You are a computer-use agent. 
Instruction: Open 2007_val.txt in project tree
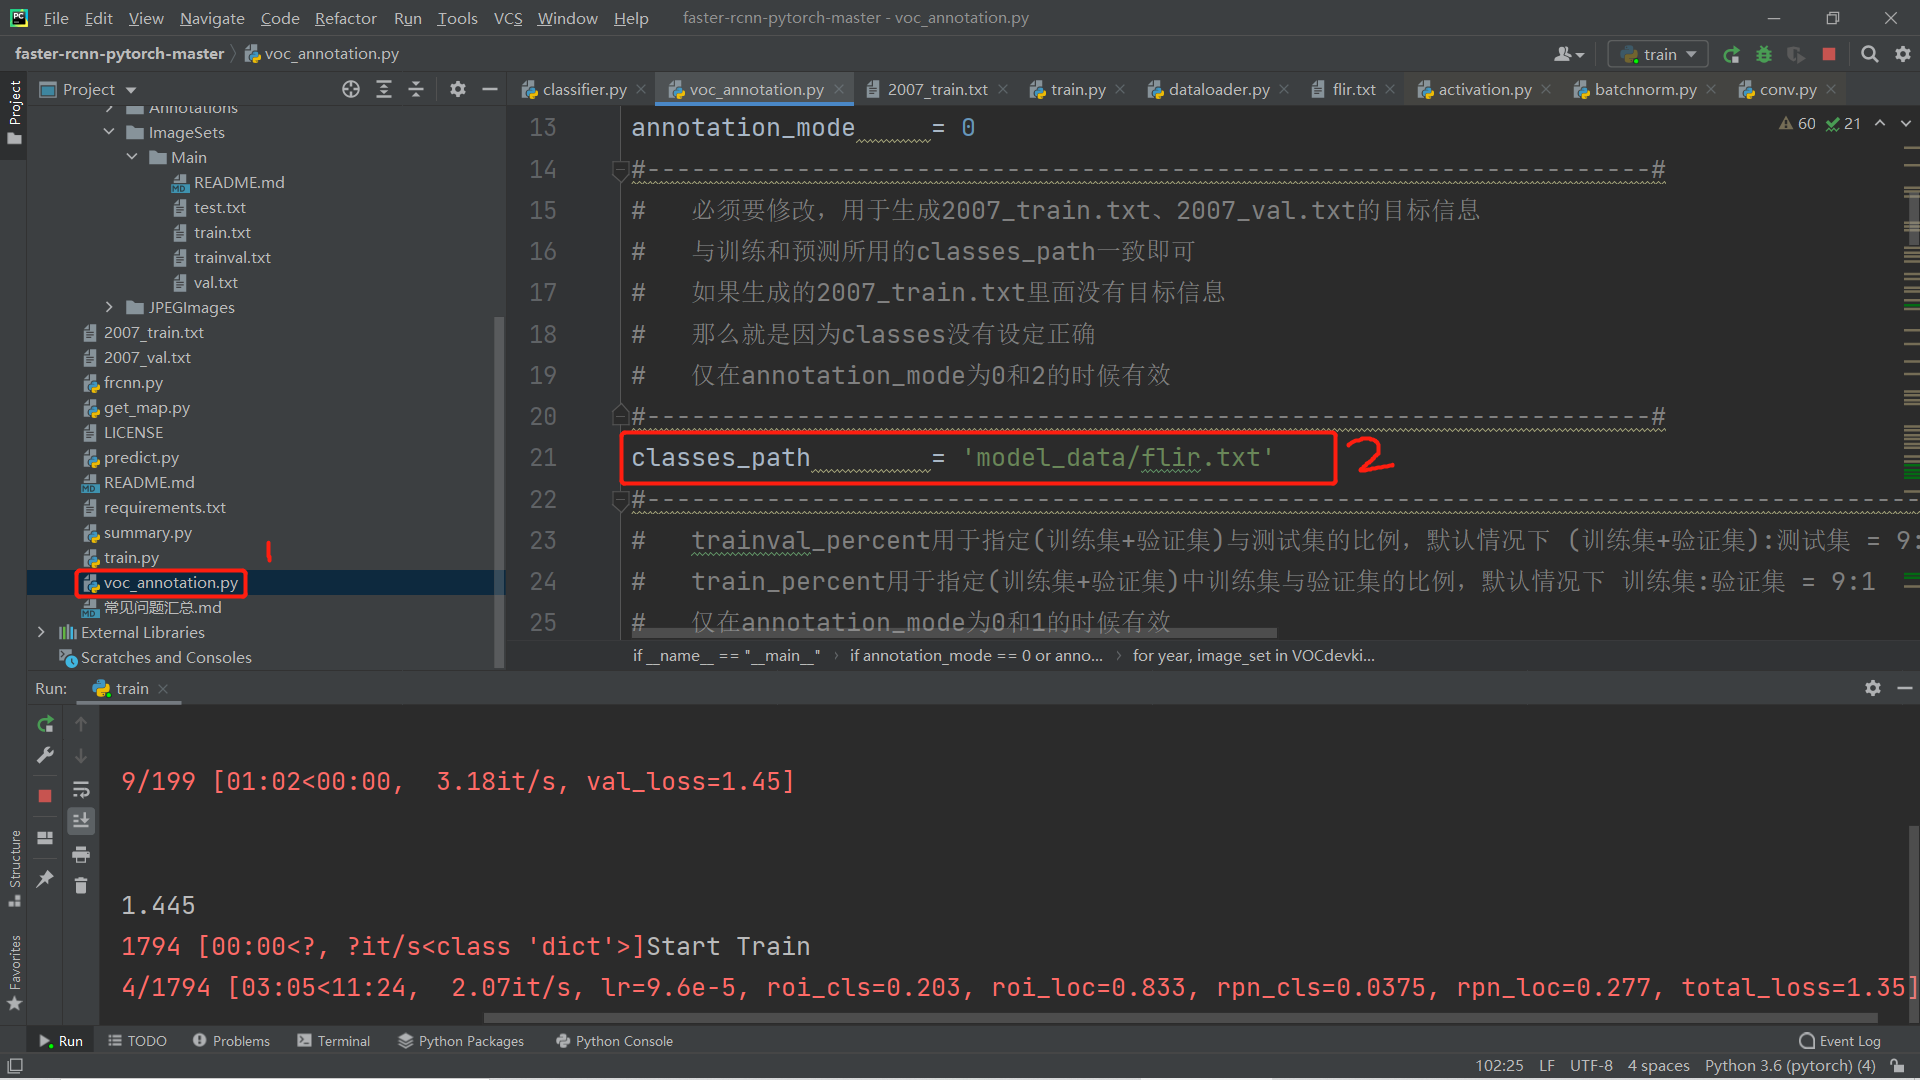[x=147, y=357]
